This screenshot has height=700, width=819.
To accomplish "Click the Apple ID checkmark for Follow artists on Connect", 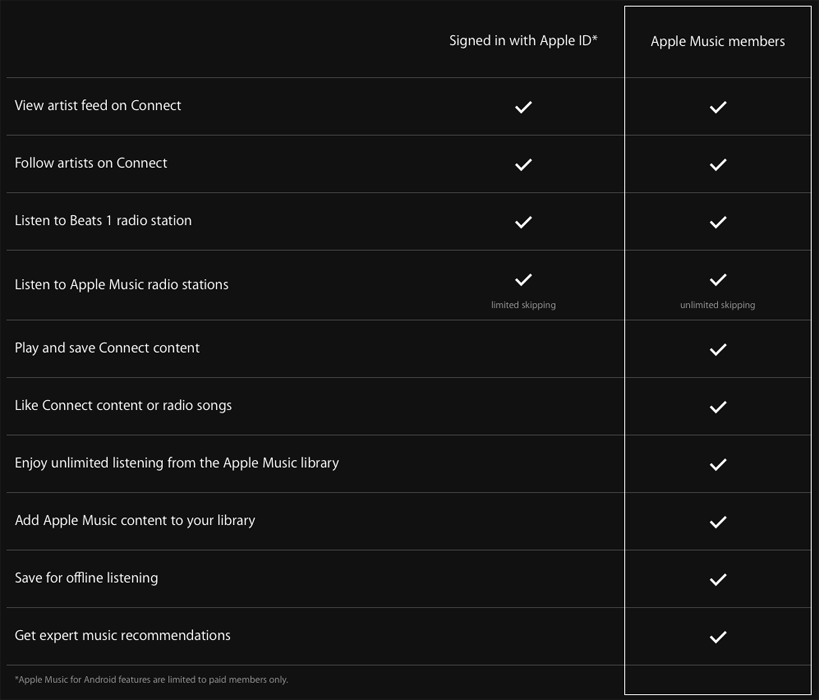I will pyautogui.click(x=523, y=164).
